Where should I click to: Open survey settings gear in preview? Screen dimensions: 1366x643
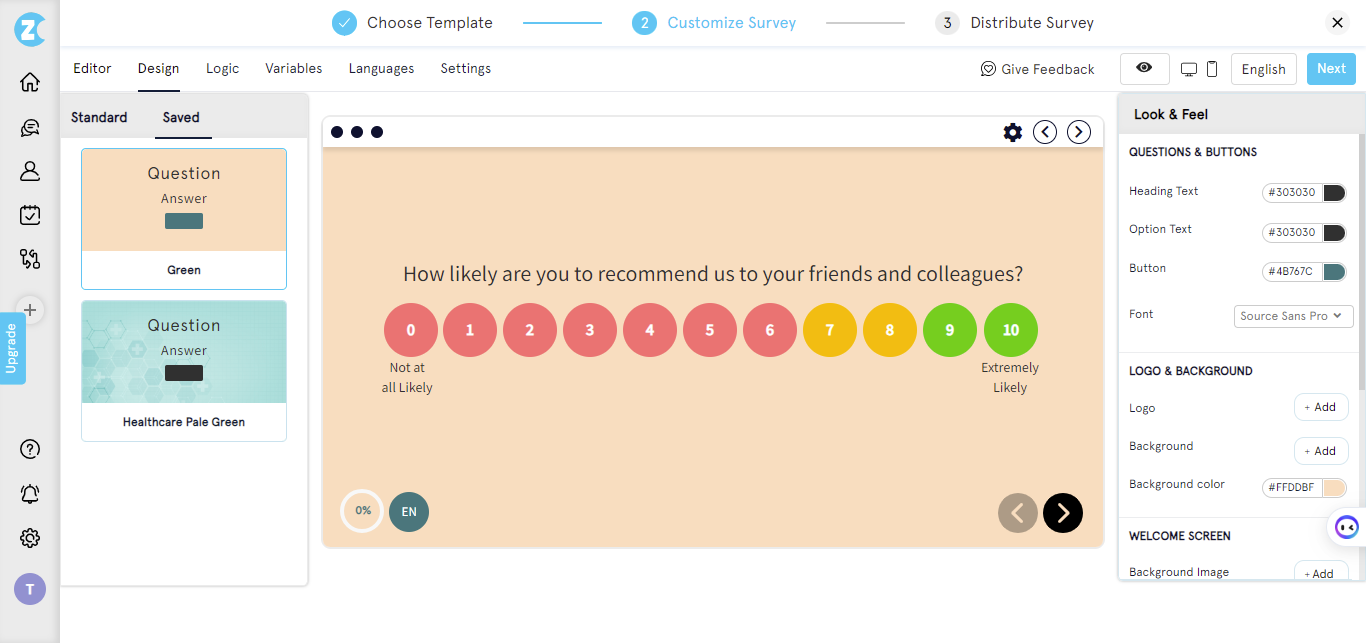click(1013, 131)
